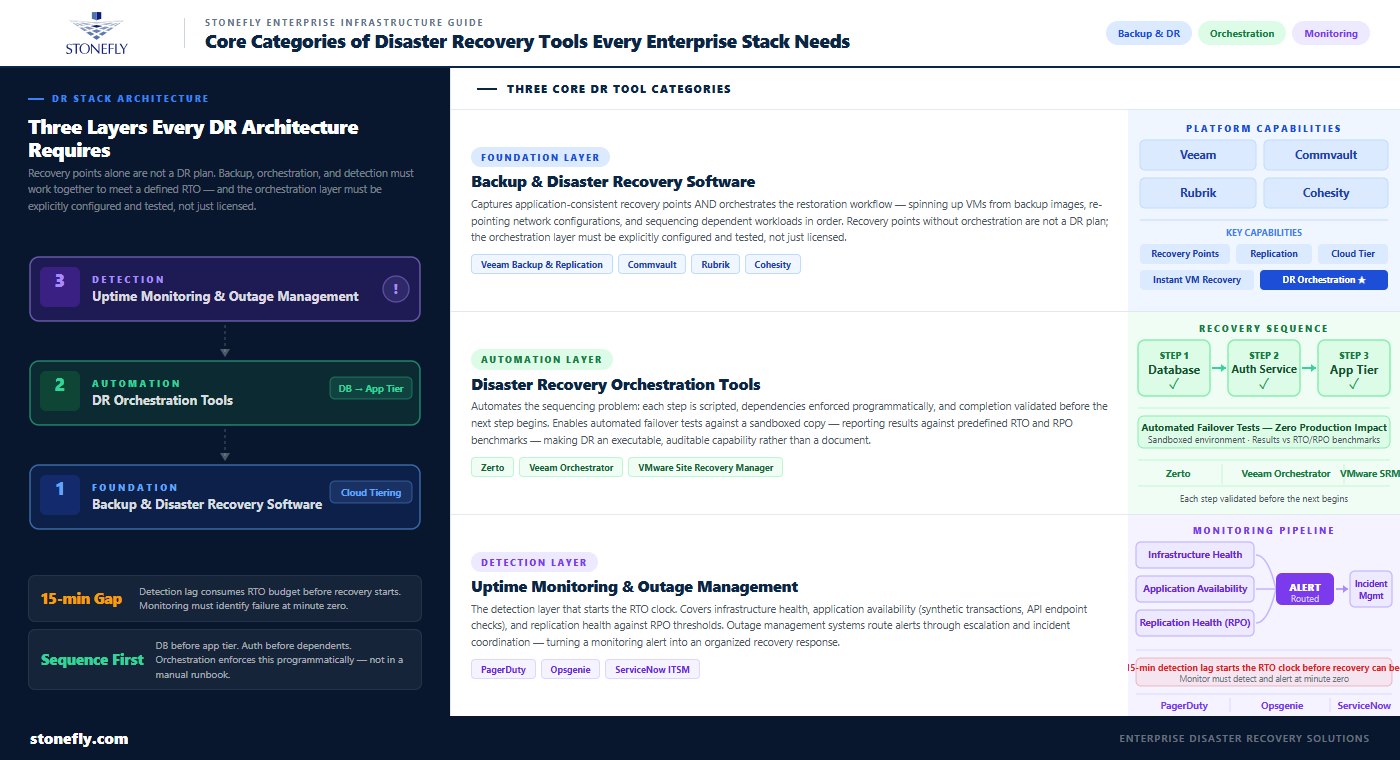Click Disaster Recovery Orchestration Tools heading
Viewport: 1400px width, 760px height.
pos(616,385)
